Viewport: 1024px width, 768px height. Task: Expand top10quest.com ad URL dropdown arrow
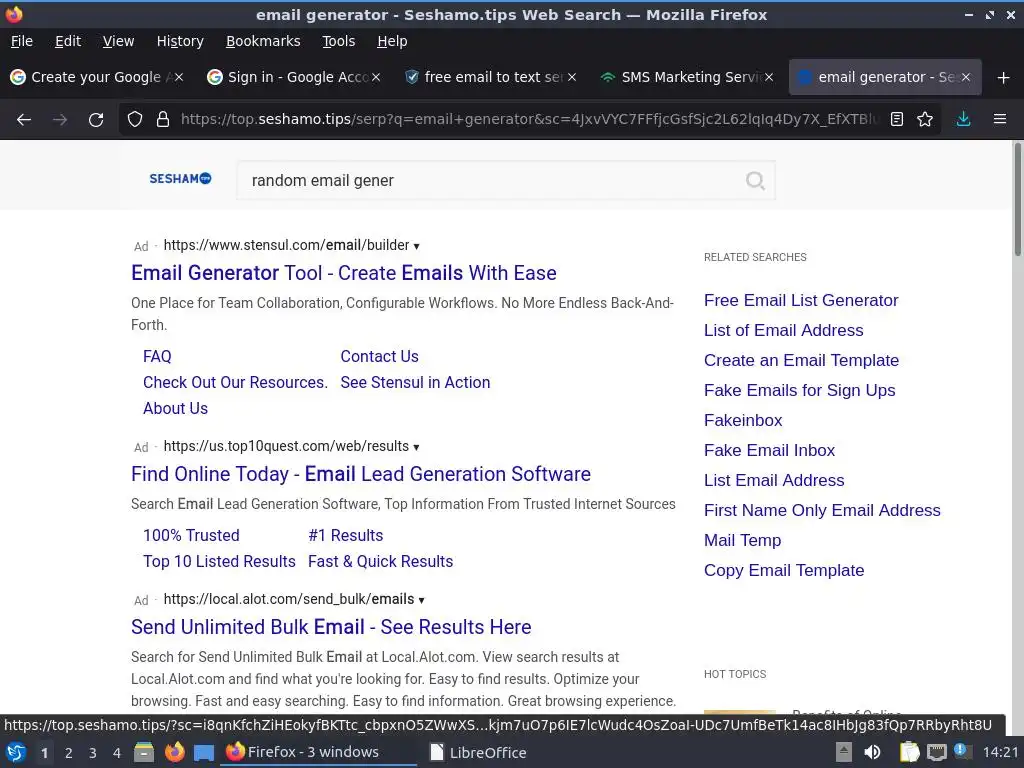click(417, 447)
